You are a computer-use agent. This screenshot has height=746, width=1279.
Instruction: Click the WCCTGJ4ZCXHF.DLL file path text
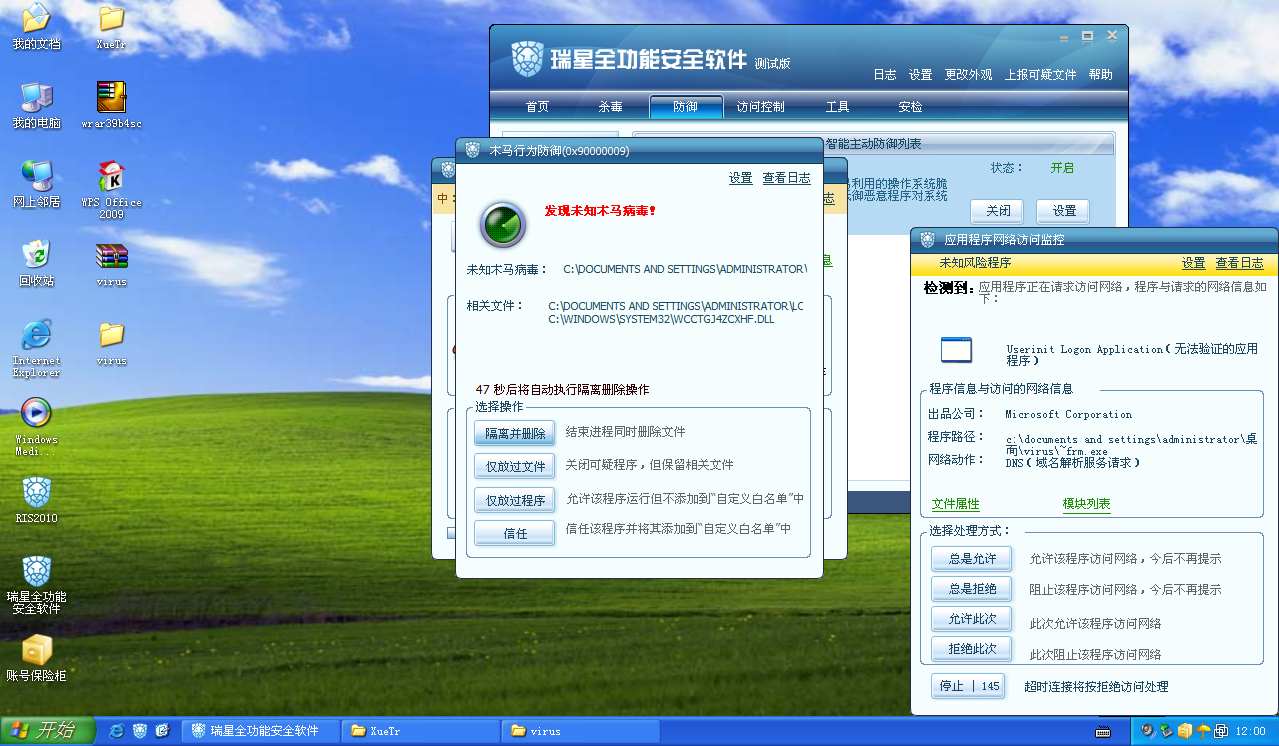pos(661,320)
